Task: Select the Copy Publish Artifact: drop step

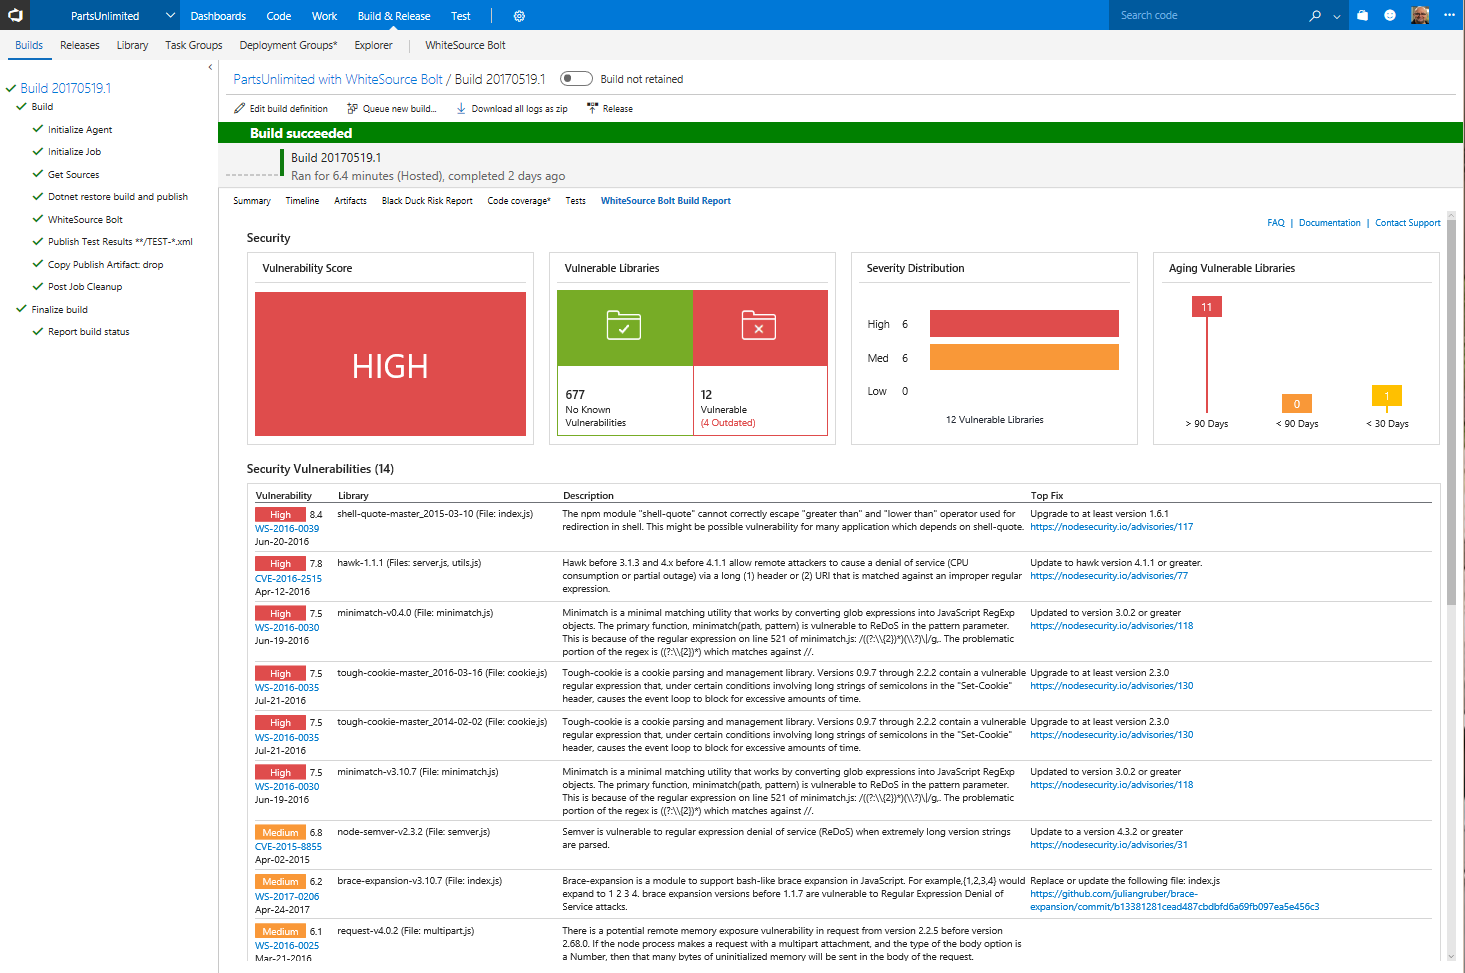Action: click(105, 265)
